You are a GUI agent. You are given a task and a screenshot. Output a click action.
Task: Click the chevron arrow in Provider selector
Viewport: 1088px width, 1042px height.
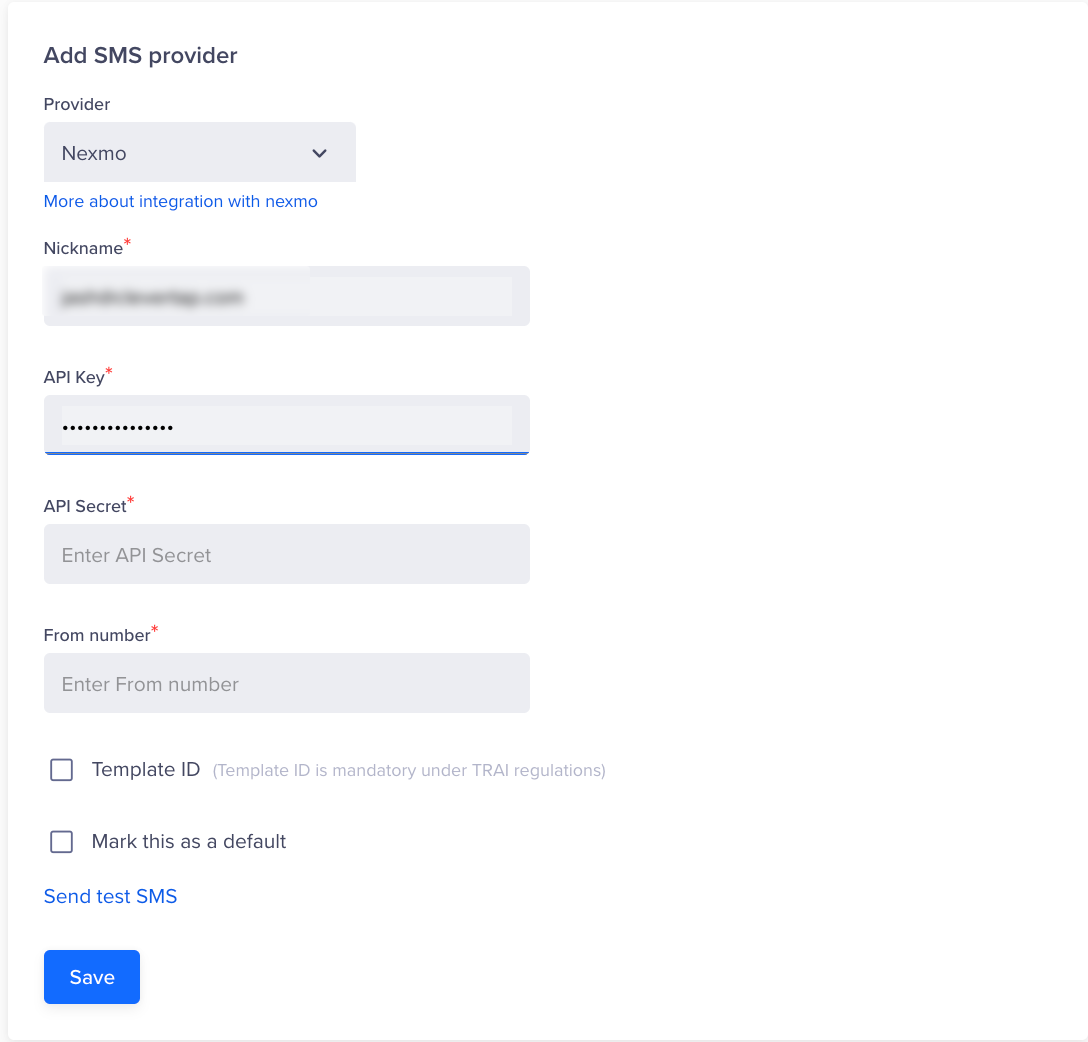click(x=319, y=153)
